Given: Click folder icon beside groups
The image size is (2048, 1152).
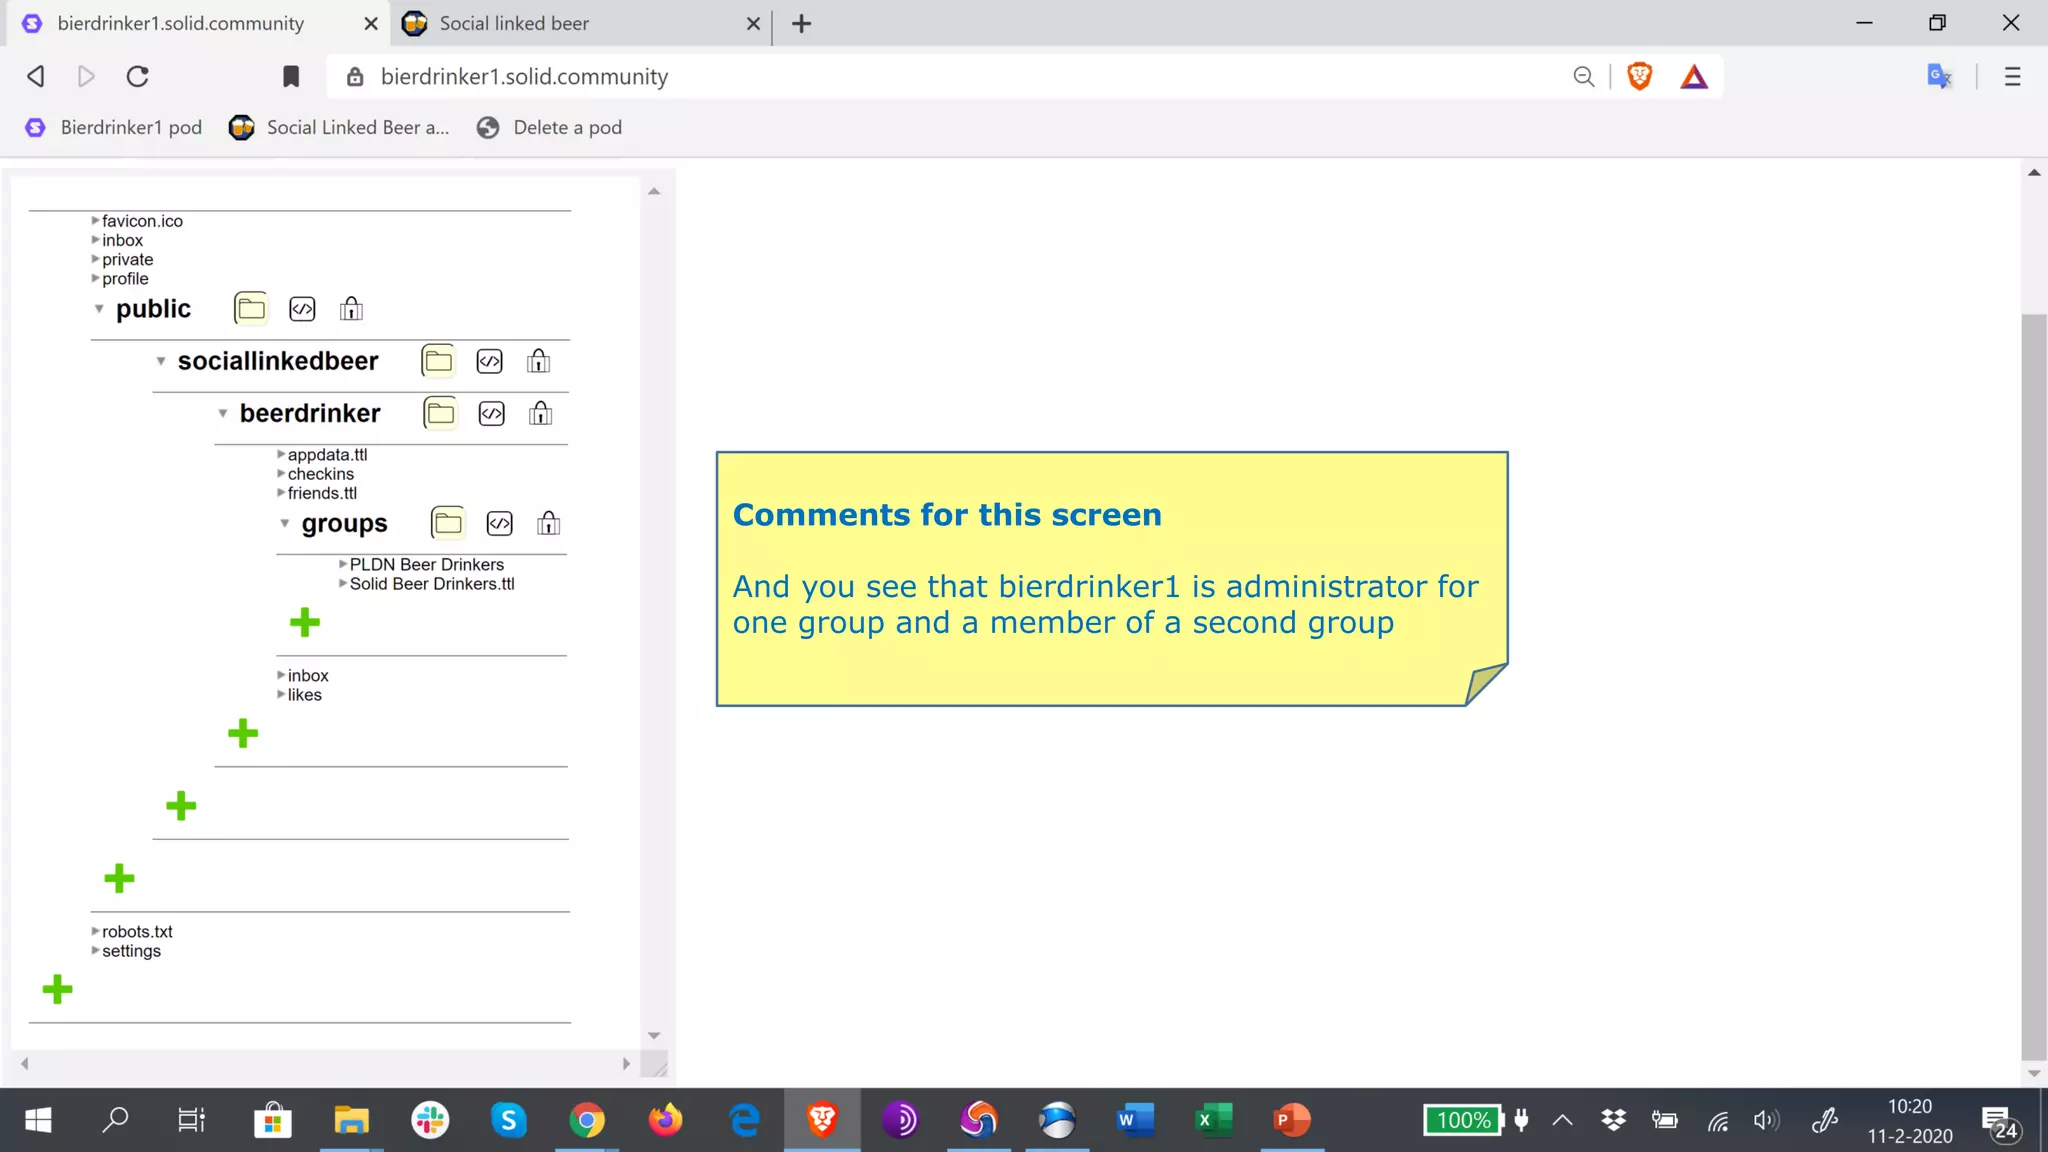Looking at the screenshot, I should point(448,523).
